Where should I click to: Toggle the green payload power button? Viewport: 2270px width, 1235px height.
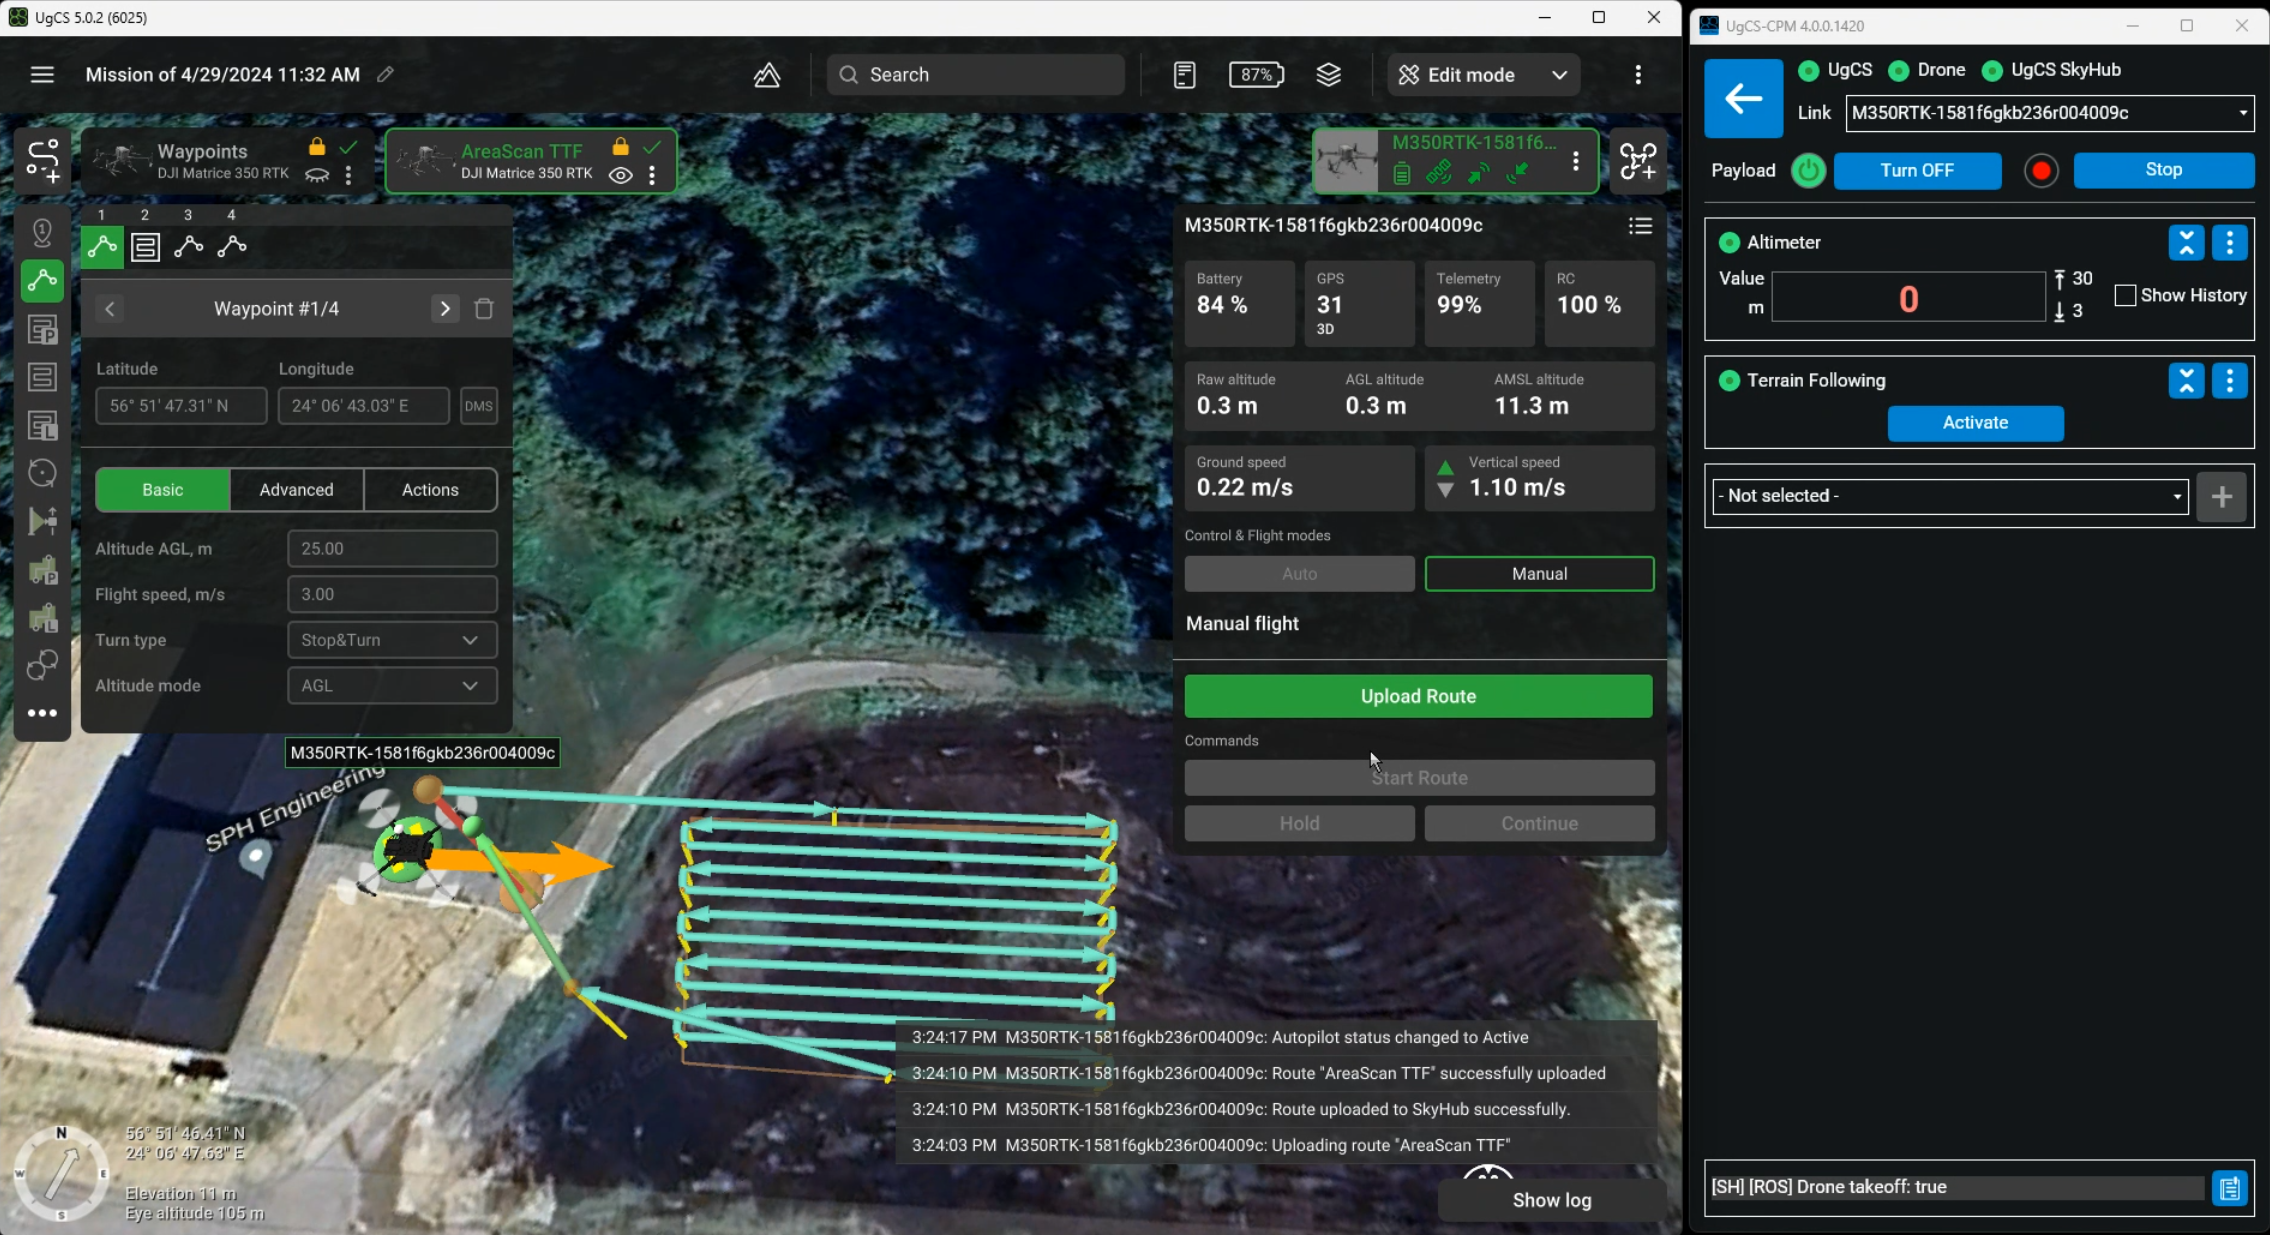coord(1808,171)
